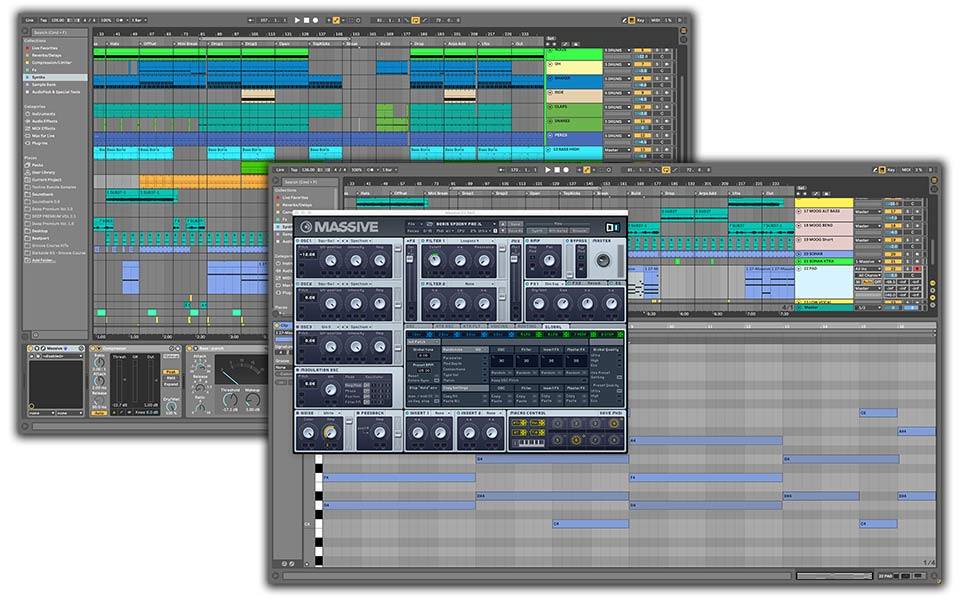
Task: Toggle the Filter 1 power switch in Massive
Action: [x=422, y=241]
